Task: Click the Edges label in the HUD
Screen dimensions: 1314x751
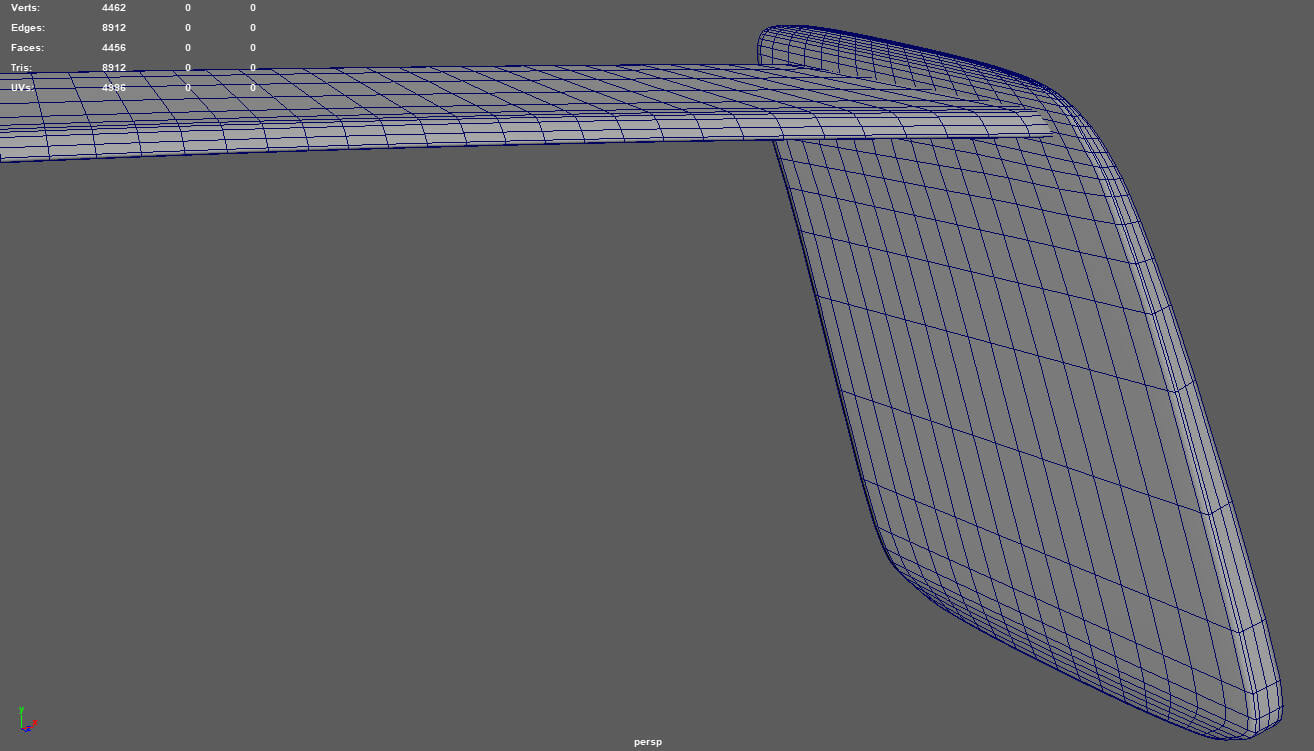Action: point(27,28)
